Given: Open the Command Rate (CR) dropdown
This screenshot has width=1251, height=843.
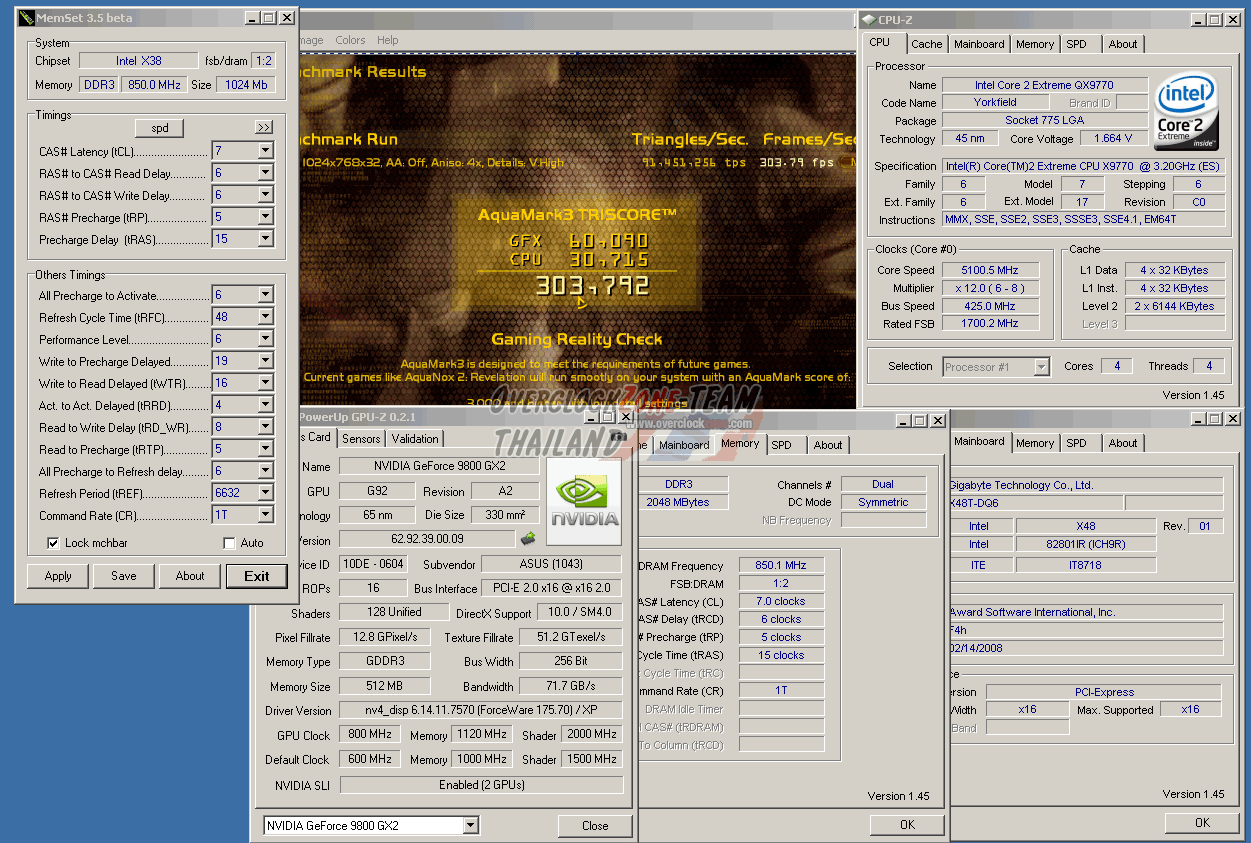Looking at the screenshot, I should (x=265, y=515).
